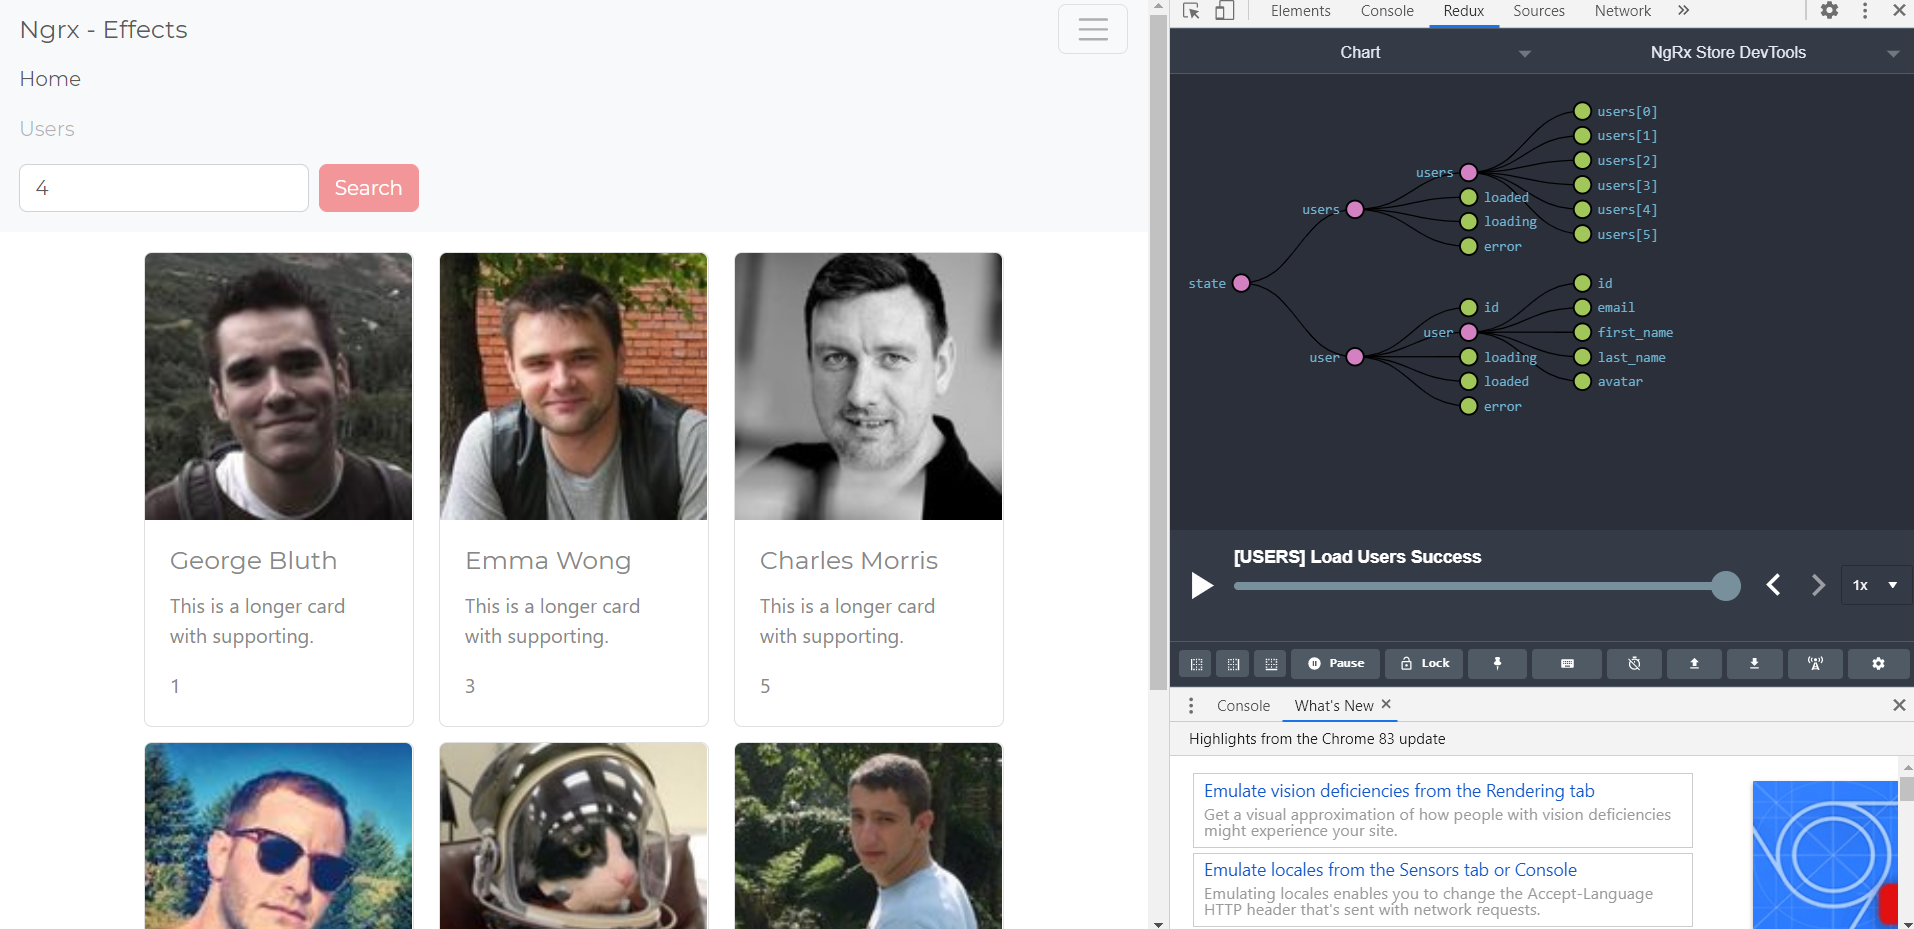Open playback speed 1x dropdown
The height and width of the screenshot is (929, 1914).
coord(1874,585)
